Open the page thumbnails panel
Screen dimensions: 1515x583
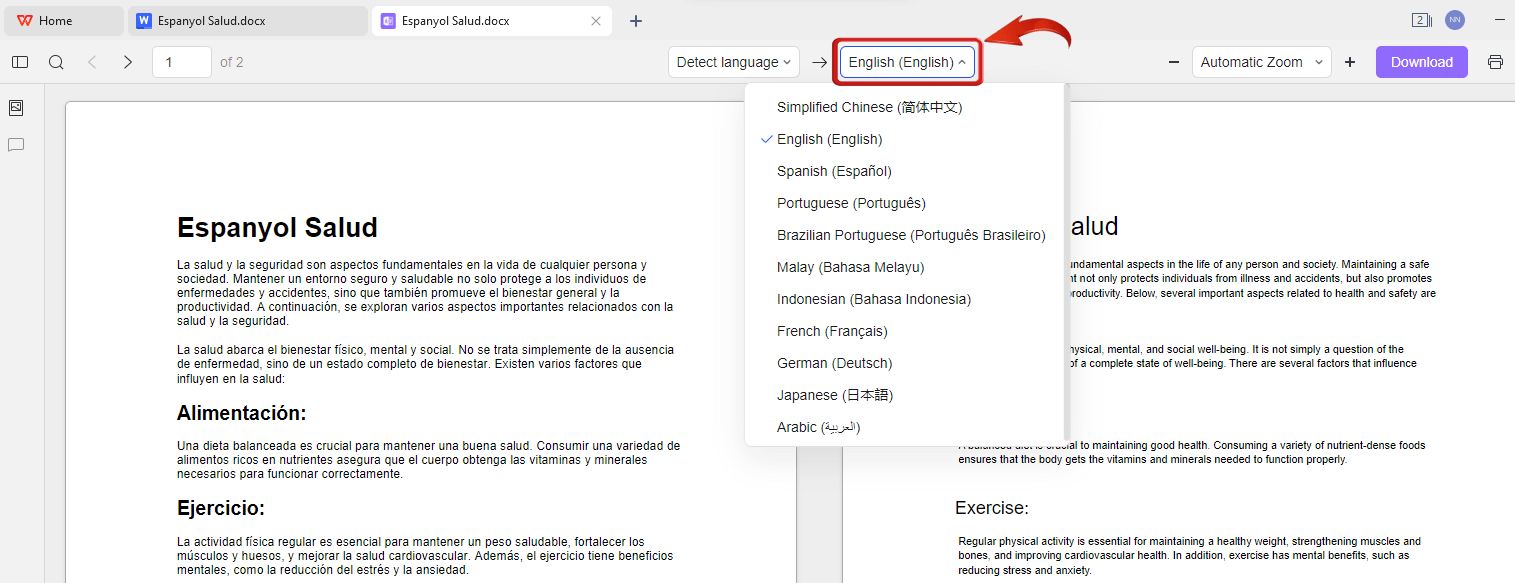click(15, 107)
